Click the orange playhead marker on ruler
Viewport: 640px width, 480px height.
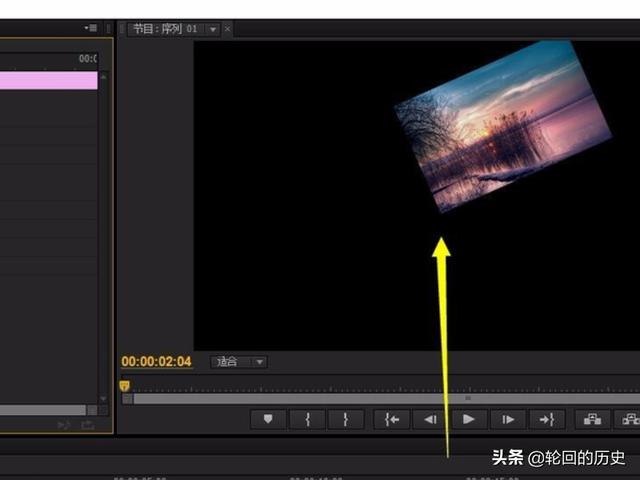(x=124, y=385)
